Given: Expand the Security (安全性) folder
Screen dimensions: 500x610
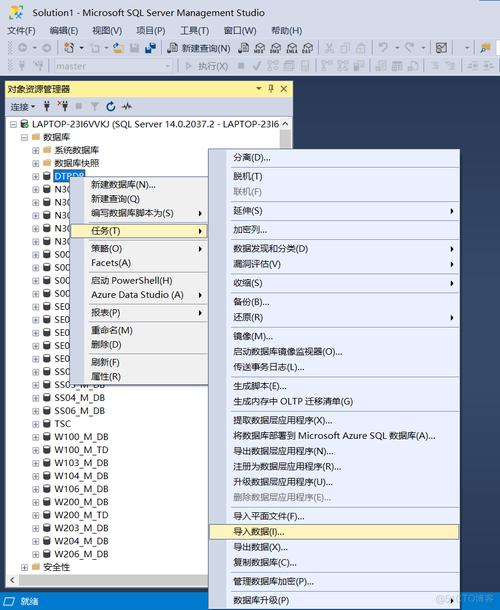Looking at the screenshot, I should [x=25, y=568].
